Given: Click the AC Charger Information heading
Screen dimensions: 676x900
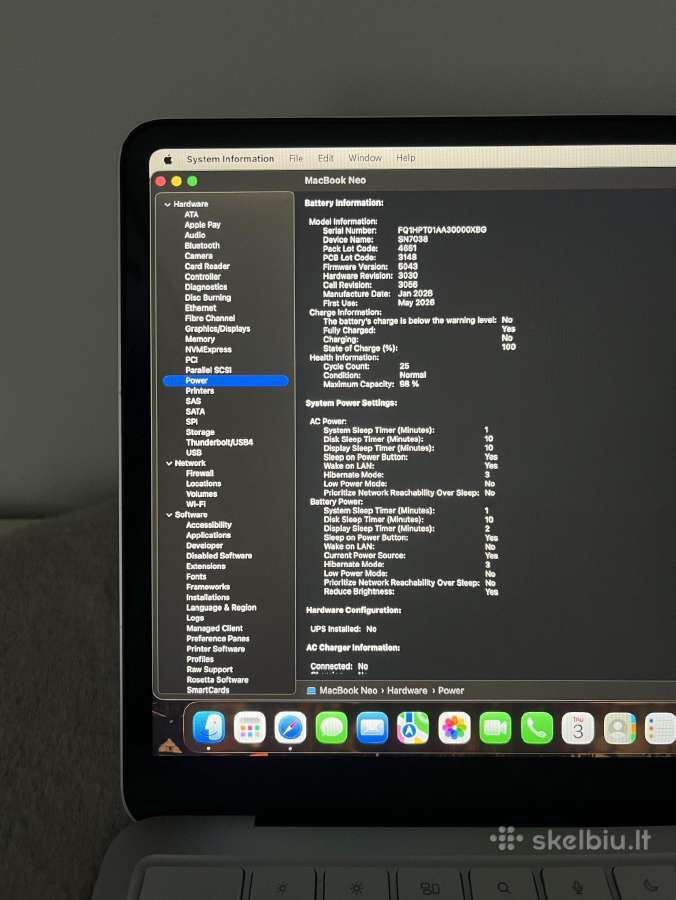Looking at the screenshot, I should [x=353, y=647].
